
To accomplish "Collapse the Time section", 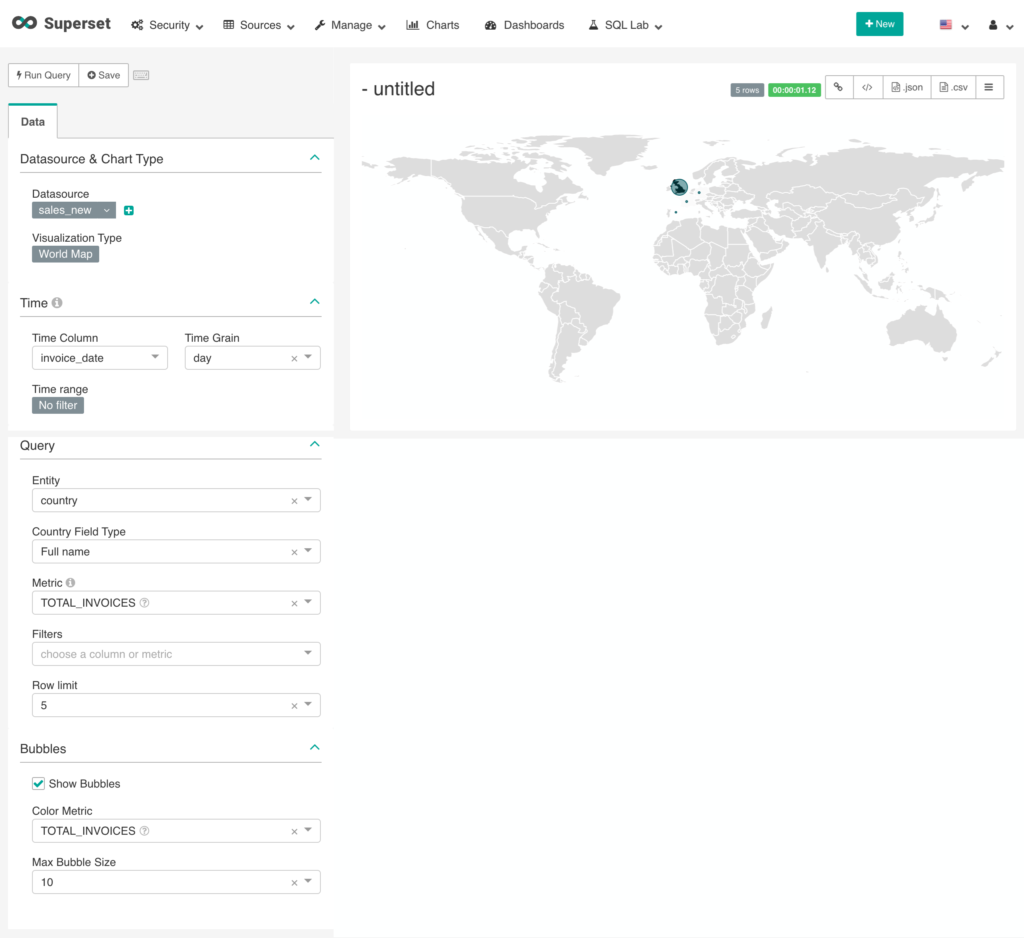I will [x=314, y=302].
